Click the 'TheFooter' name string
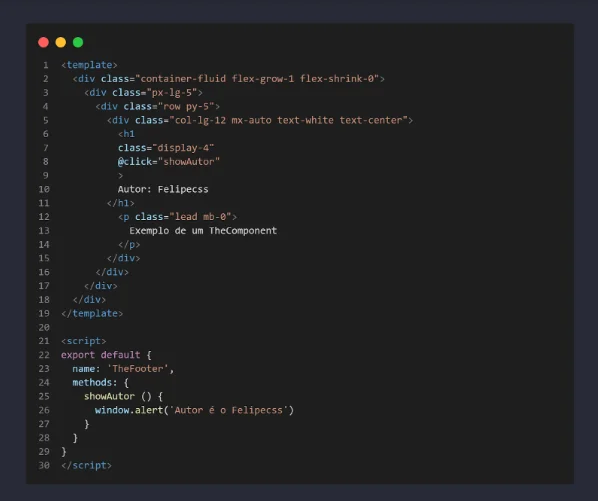Image resolution: width=598 pixels, height=501 pixels. (138, 369)
